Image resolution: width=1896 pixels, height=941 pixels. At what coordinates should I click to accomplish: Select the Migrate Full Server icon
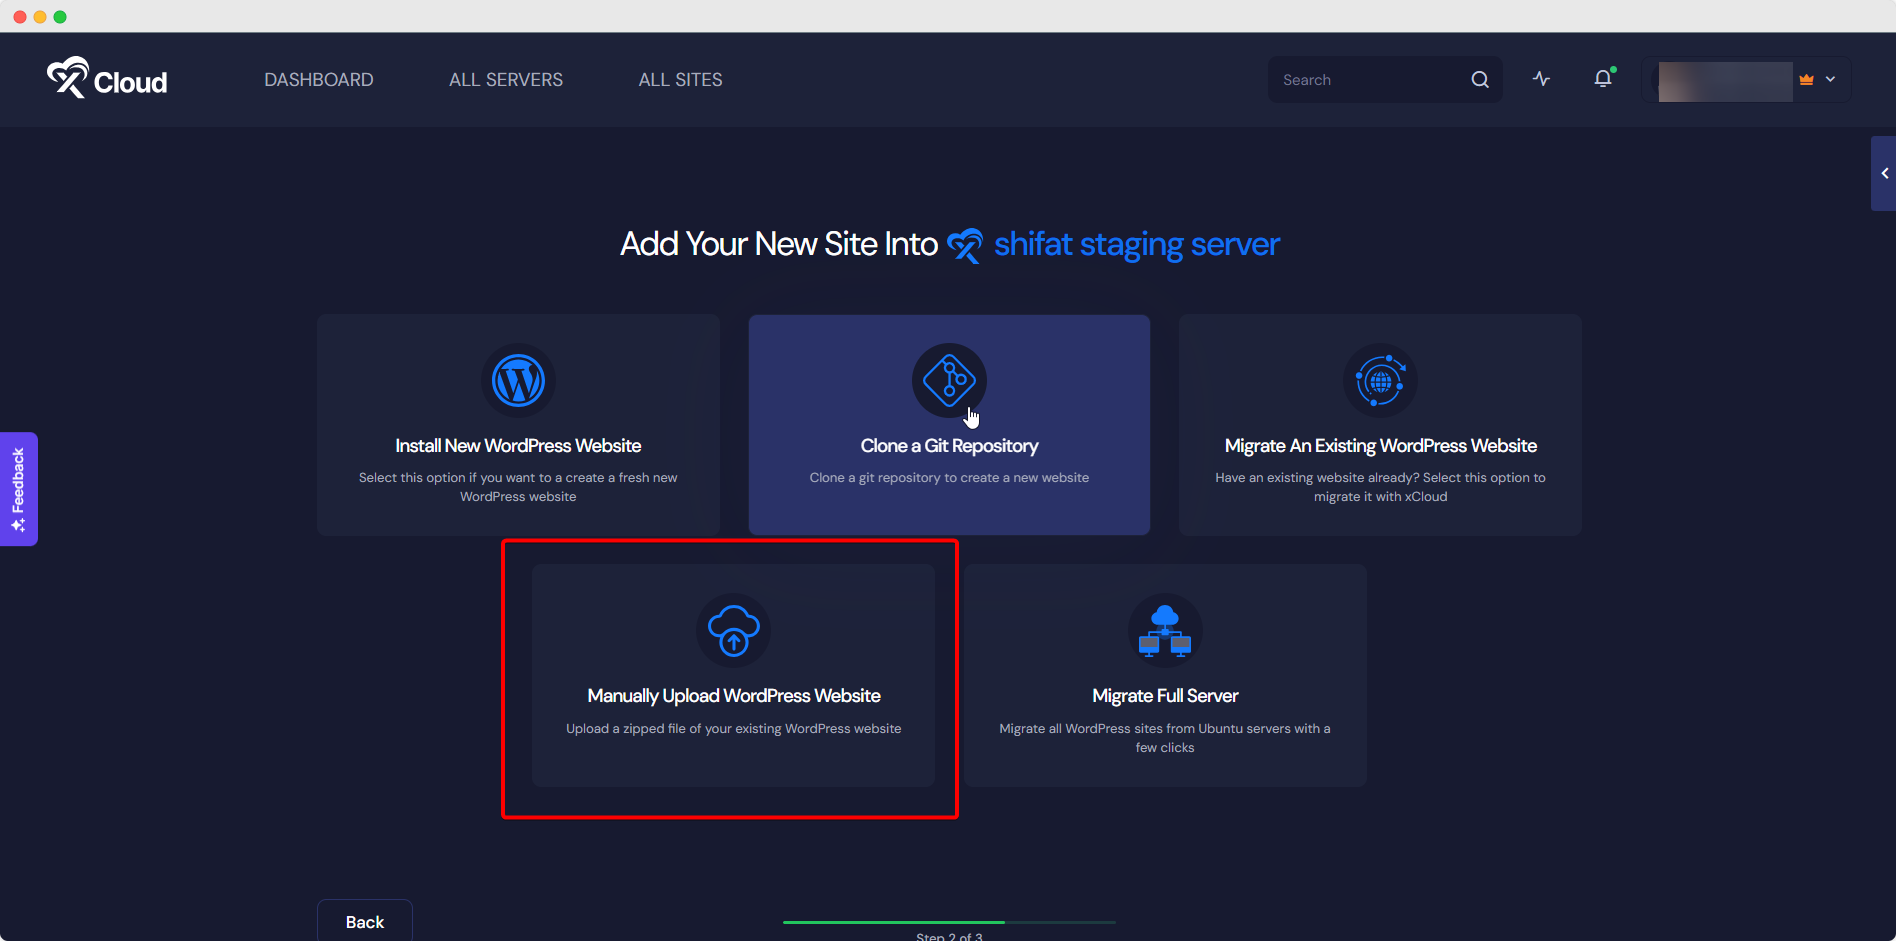1164,630
